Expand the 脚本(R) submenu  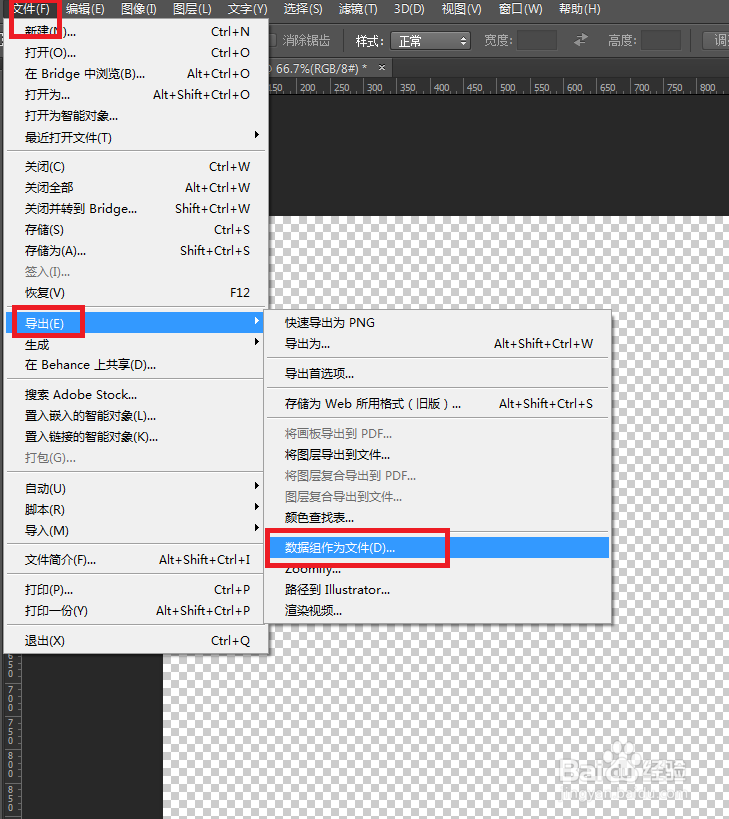(x=136, y=509)
